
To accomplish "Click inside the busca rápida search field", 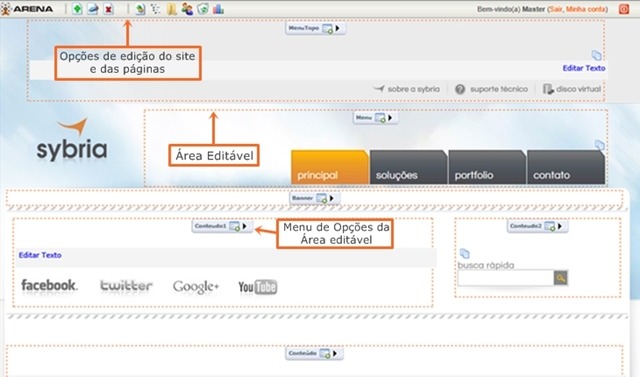I will [506, 278].
